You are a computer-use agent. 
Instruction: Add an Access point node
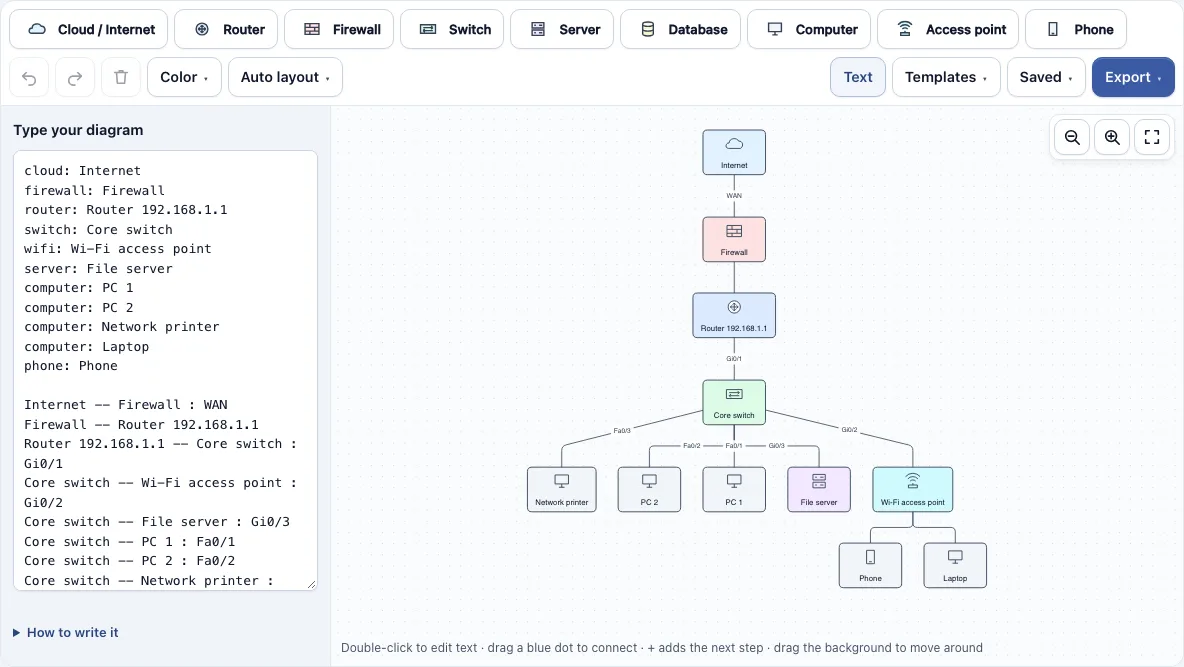click(x=948, y=29)
